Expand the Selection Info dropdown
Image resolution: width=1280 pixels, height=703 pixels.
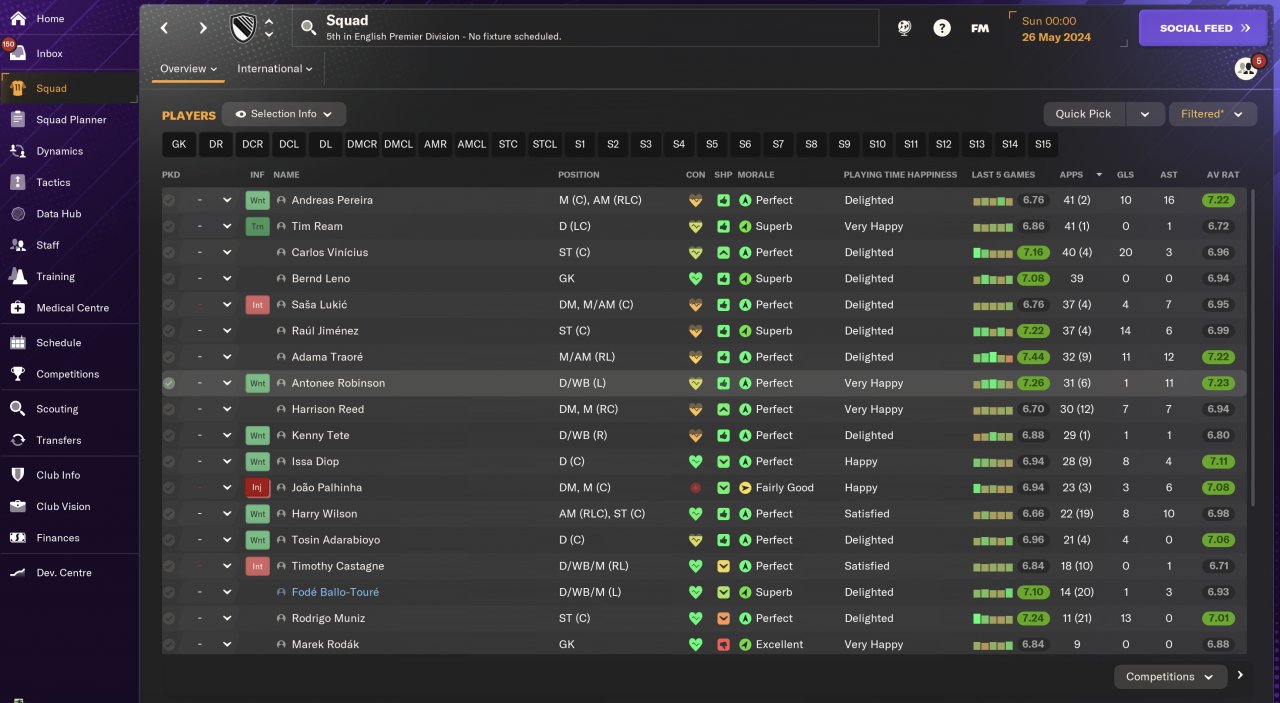coord(284,114)
